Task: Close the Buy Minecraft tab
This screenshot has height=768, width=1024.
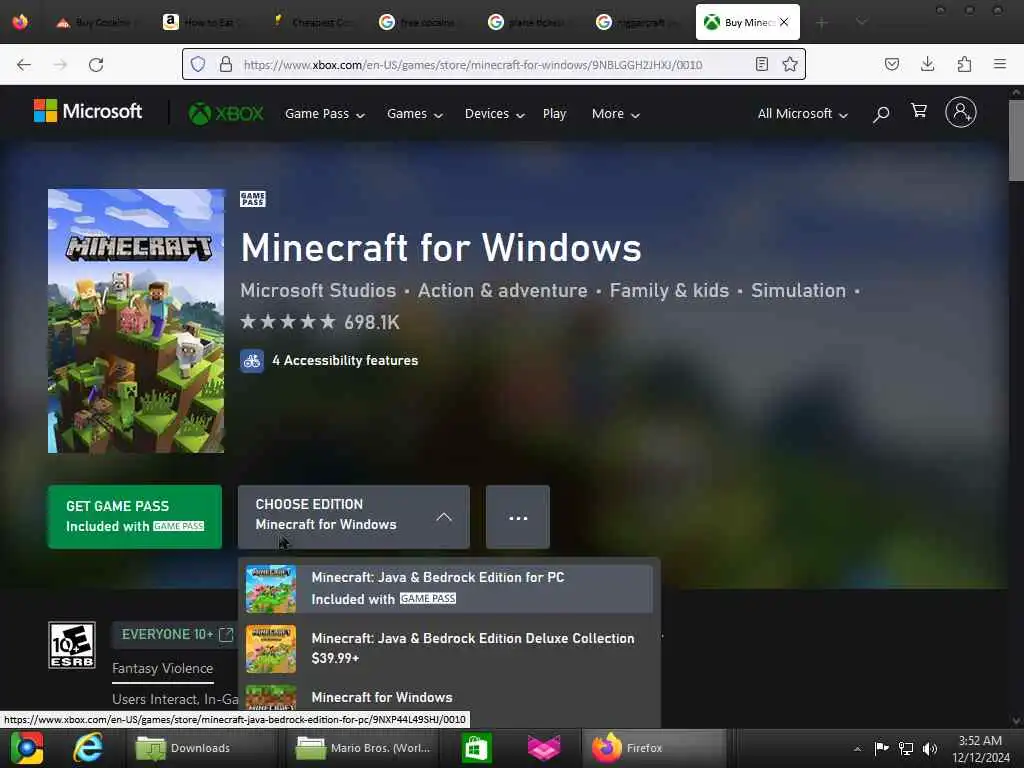Action: click(784, 22)
